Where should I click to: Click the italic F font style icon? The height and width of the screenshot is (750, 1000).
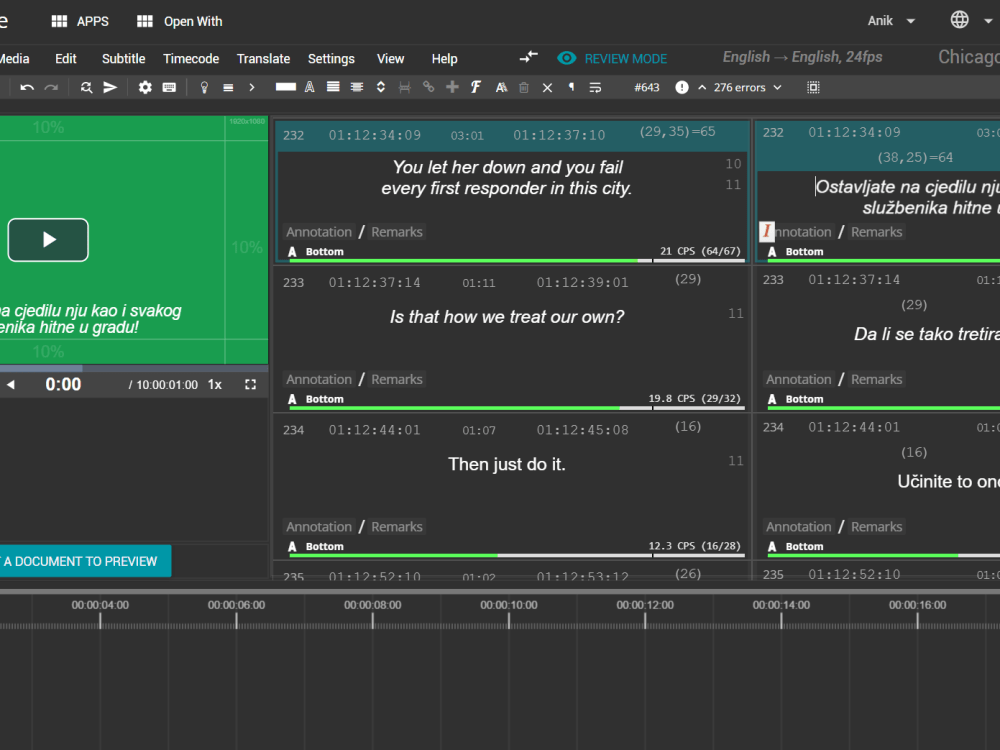(x=476, y=87)
